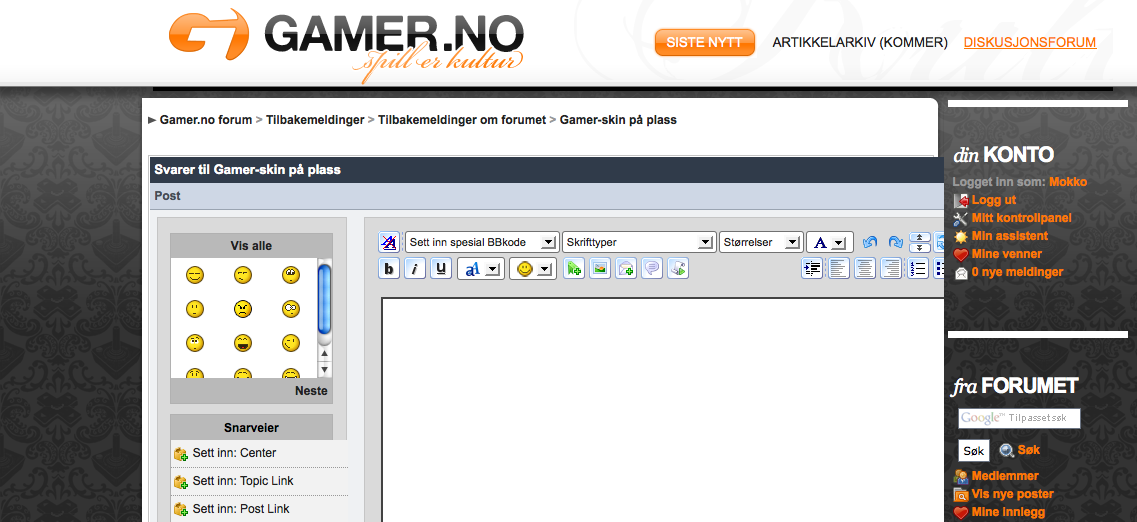1137x522 pixels.
Task: Insert the rolling-eyes smiley in the first row
Action: pyautogui.click(x=291, y=275)
